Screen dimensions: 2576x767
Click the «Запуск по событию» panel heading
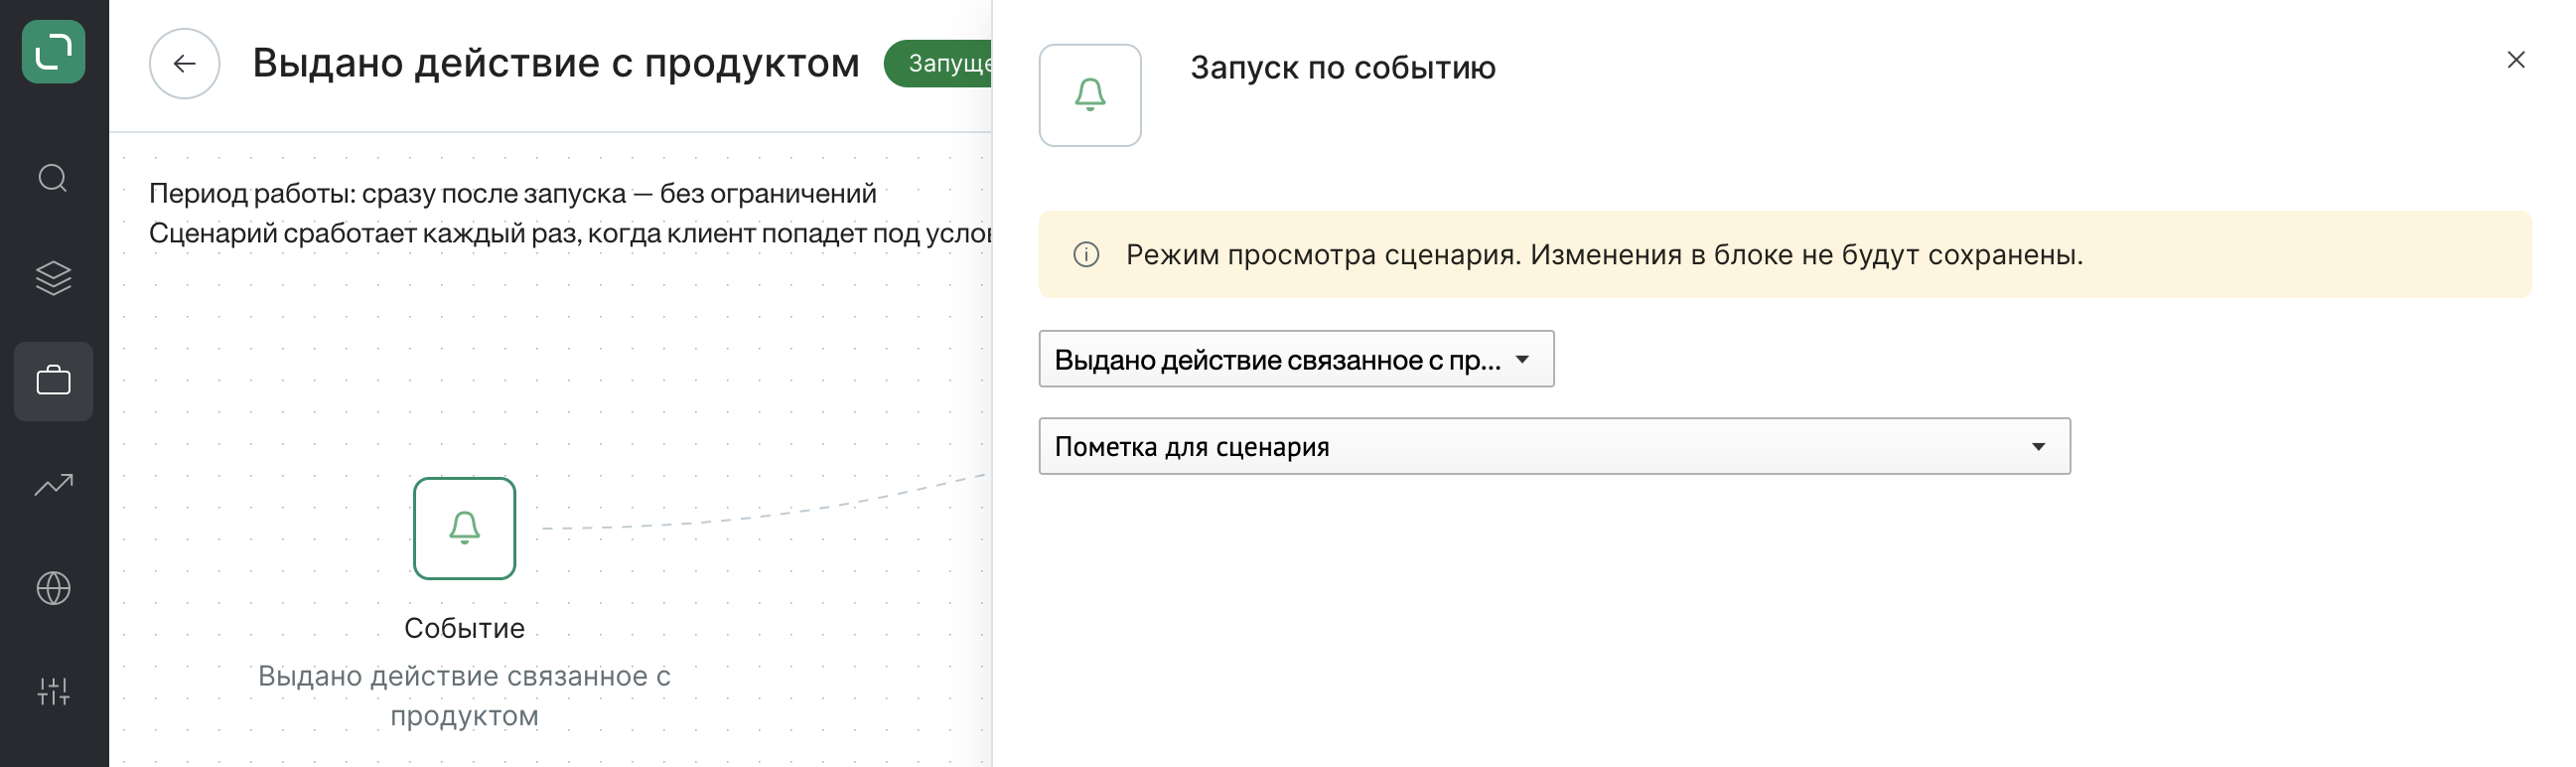click(1343, 68)
